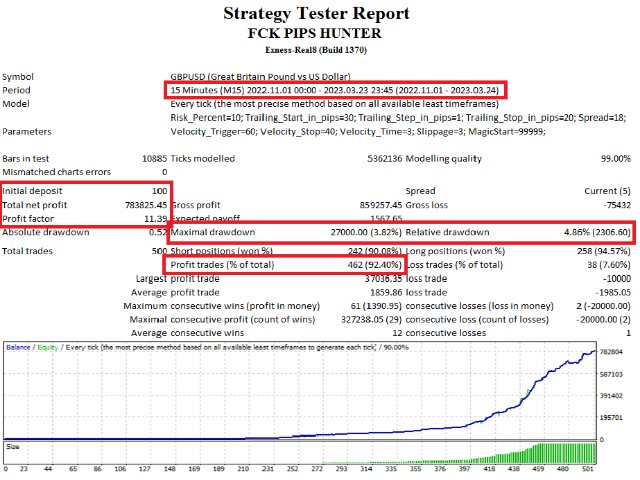Click the Bars in test value
Screen dimensions: 640x480
tap(153, 159)
